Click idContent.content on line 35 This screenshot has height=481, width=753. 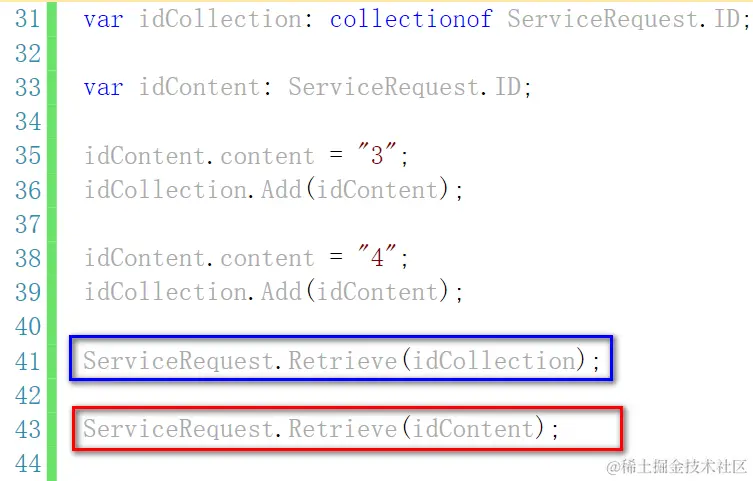[199, 156]
